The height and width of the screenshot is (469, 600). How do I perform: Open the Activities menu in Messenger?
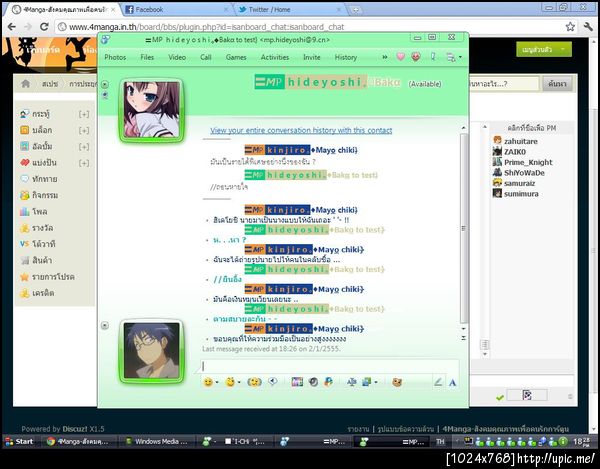[275, 57]
